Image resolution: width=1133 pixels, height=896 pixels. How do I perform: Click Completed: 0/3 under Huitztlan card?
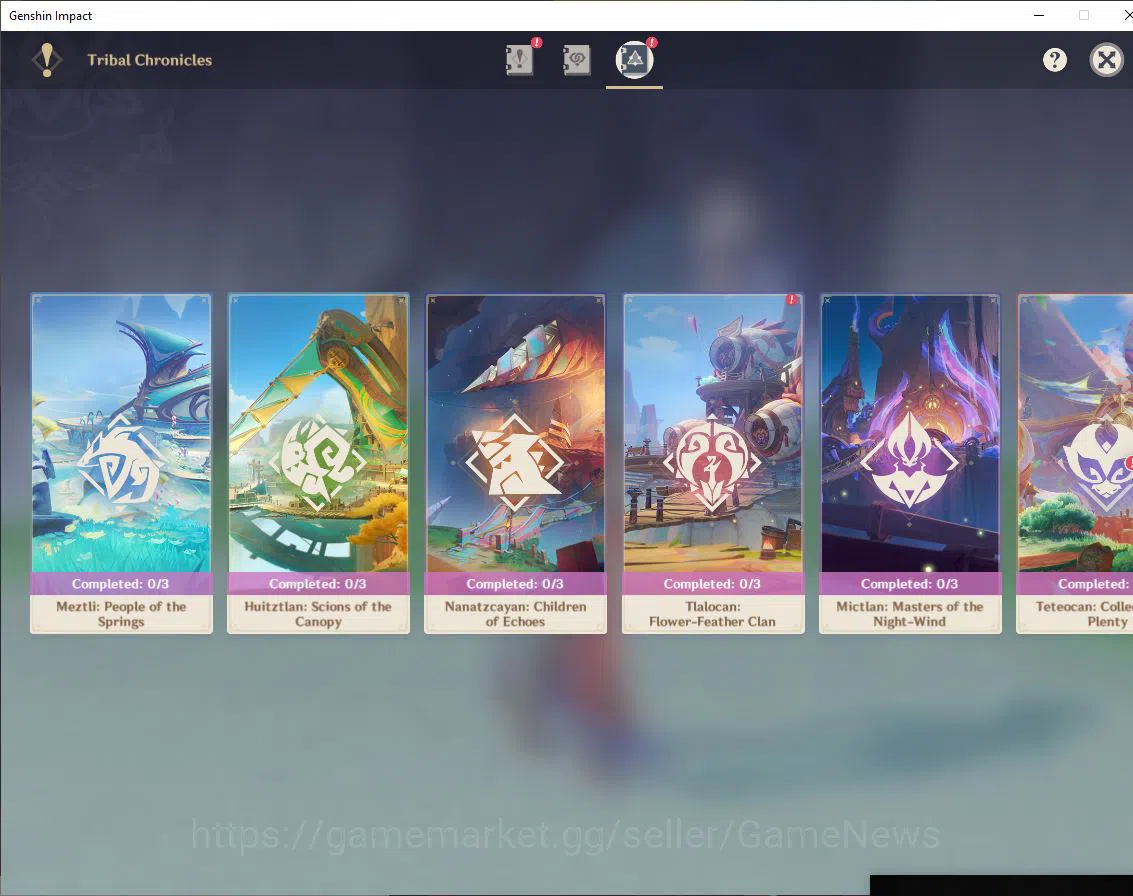click(x=318, y=584)
